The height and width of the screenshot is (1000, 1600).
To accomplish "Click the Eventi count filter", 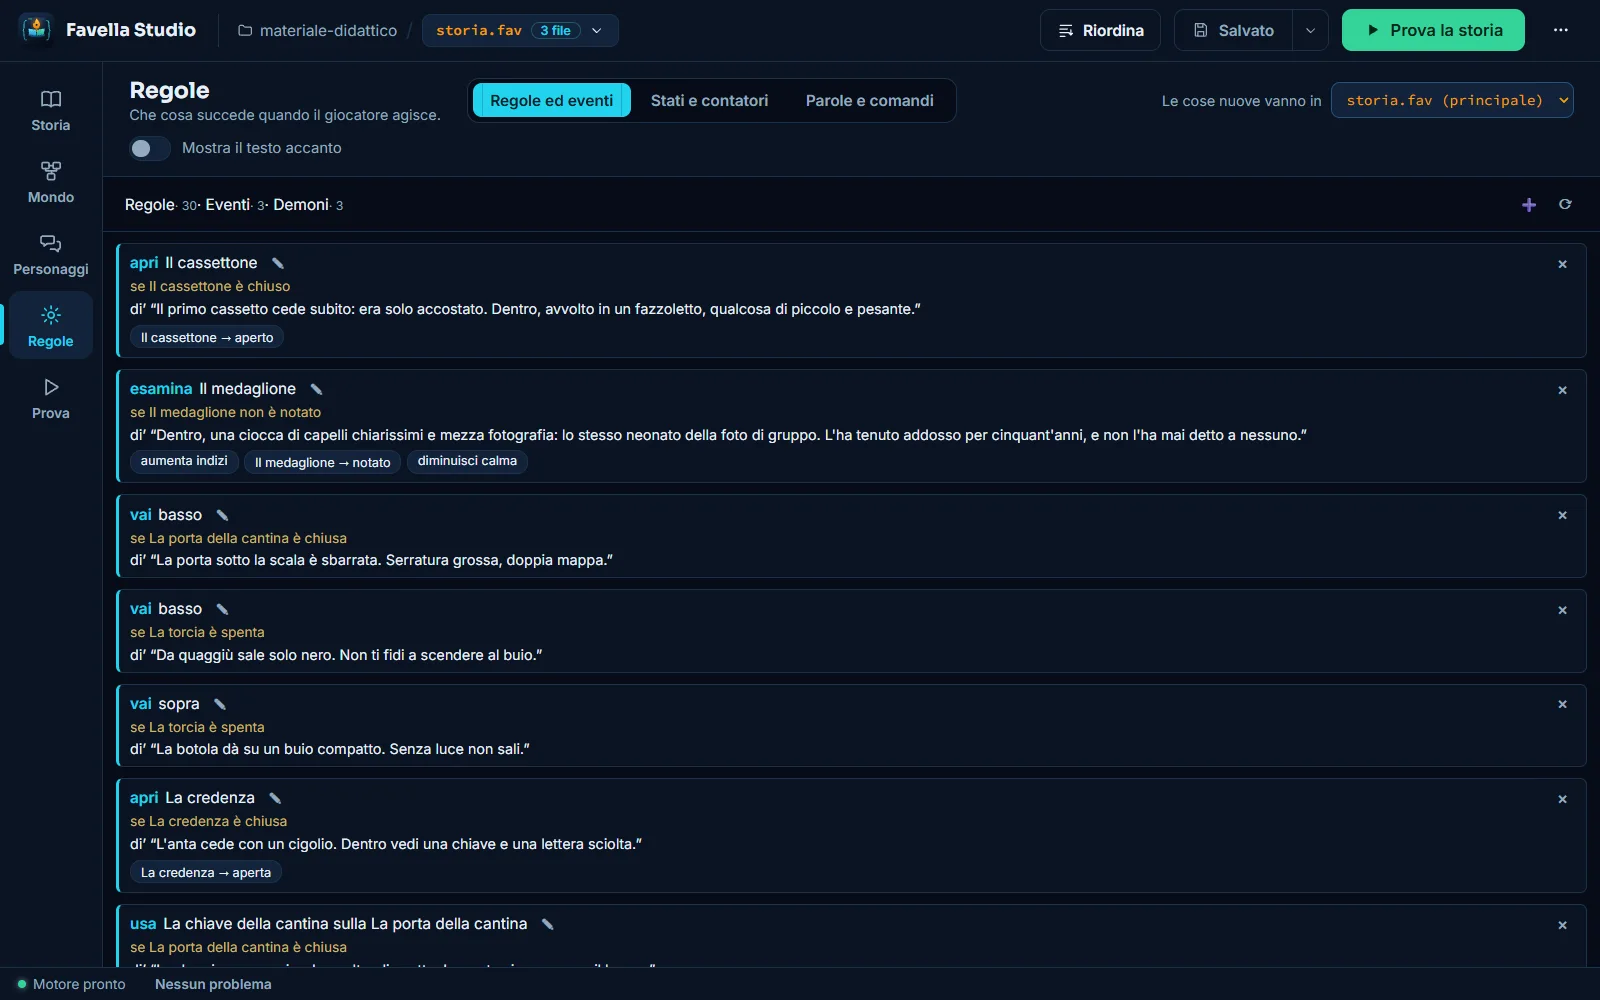I will pos(235,205).
